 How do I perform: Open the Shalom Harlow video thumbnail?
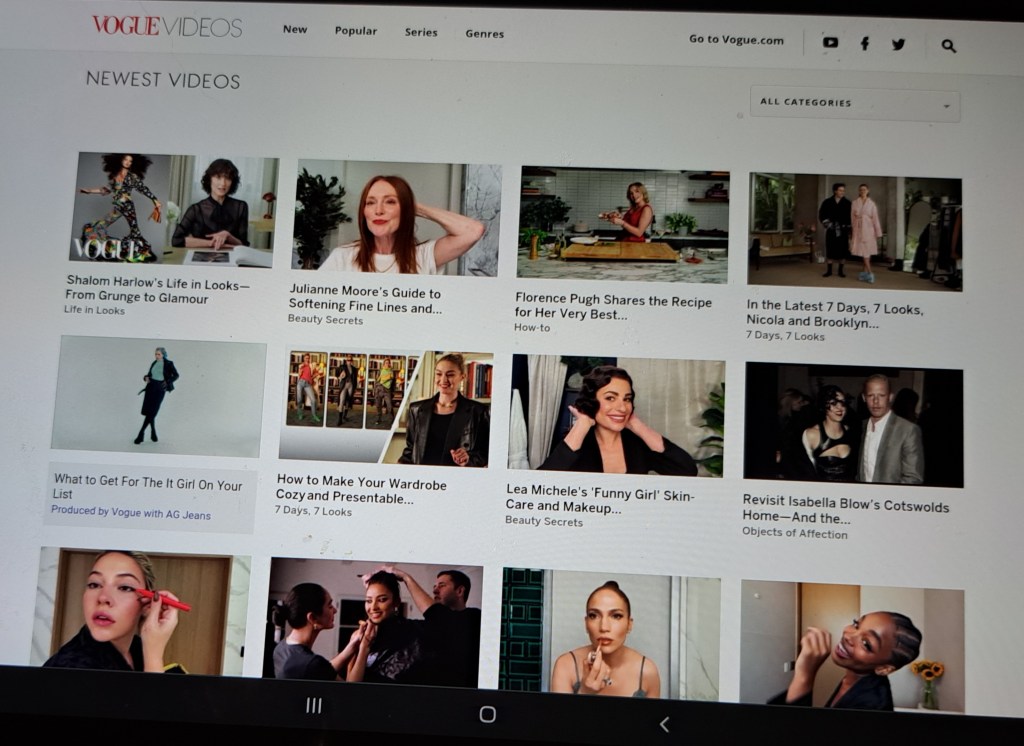[174, 209]
